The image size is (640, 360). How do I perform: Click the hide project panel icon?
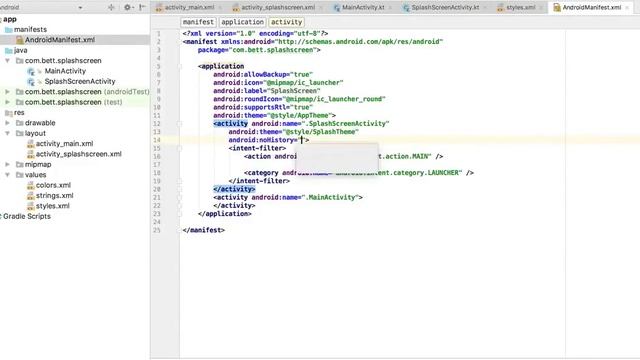(x=142, y=7)
